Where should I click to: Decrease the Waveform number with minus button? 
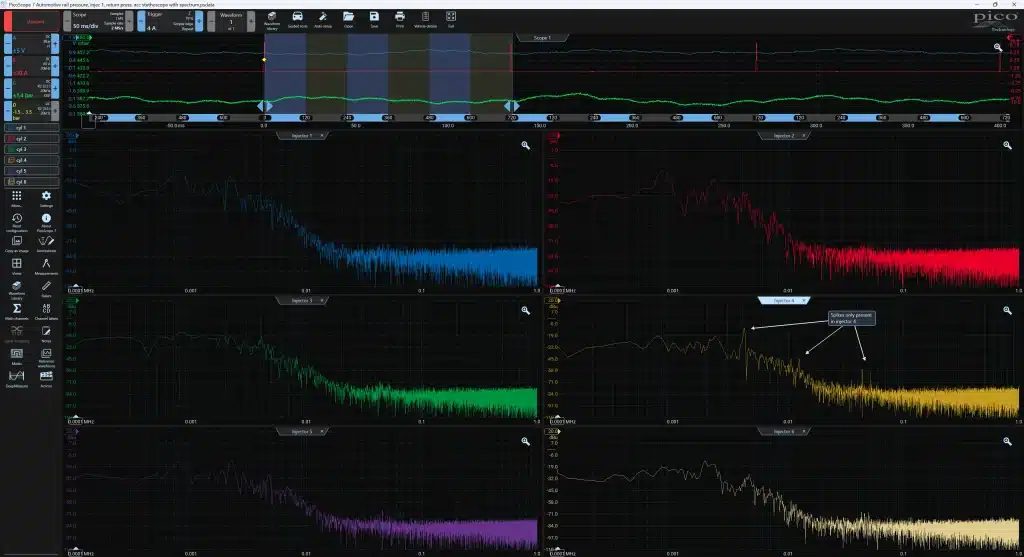pos(211,21)
